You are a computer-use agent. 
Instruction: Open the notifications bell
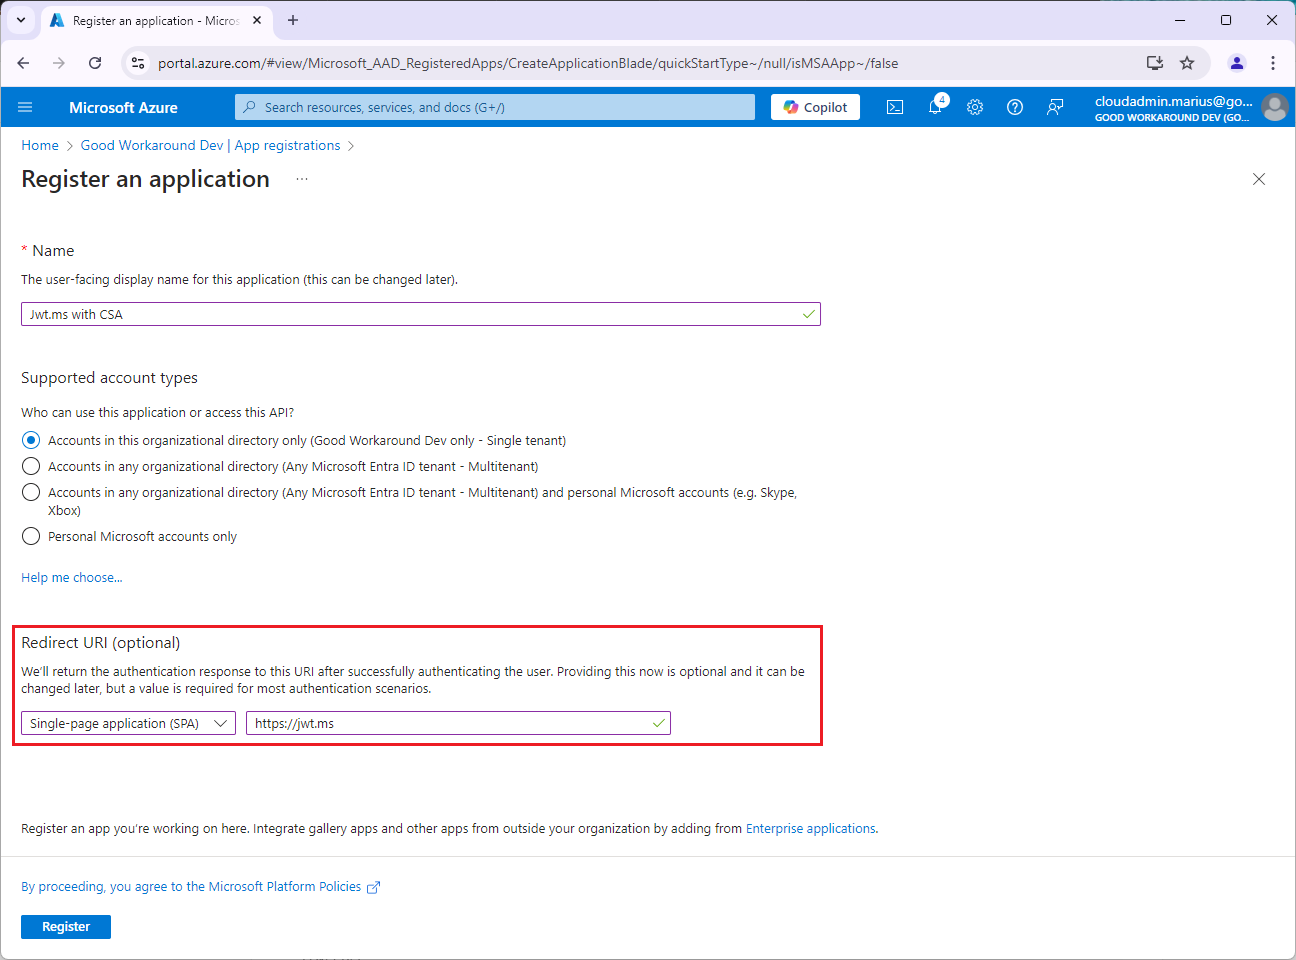pos(935,107)
